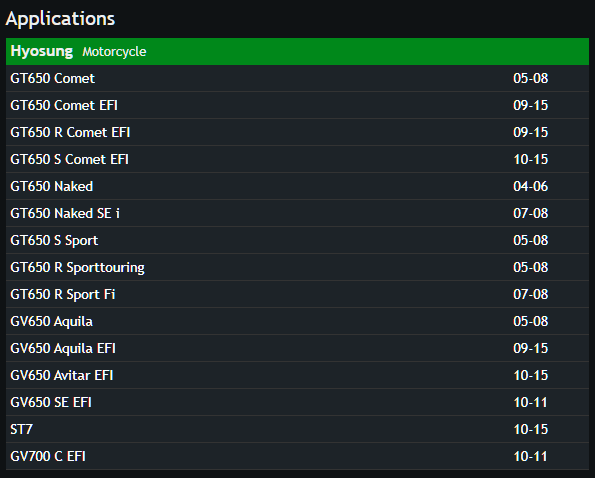The height and width of the screenshot is (478, 595).
Task: Select GT650 R Sporttouring in list
Action: (x=297, y=267)
